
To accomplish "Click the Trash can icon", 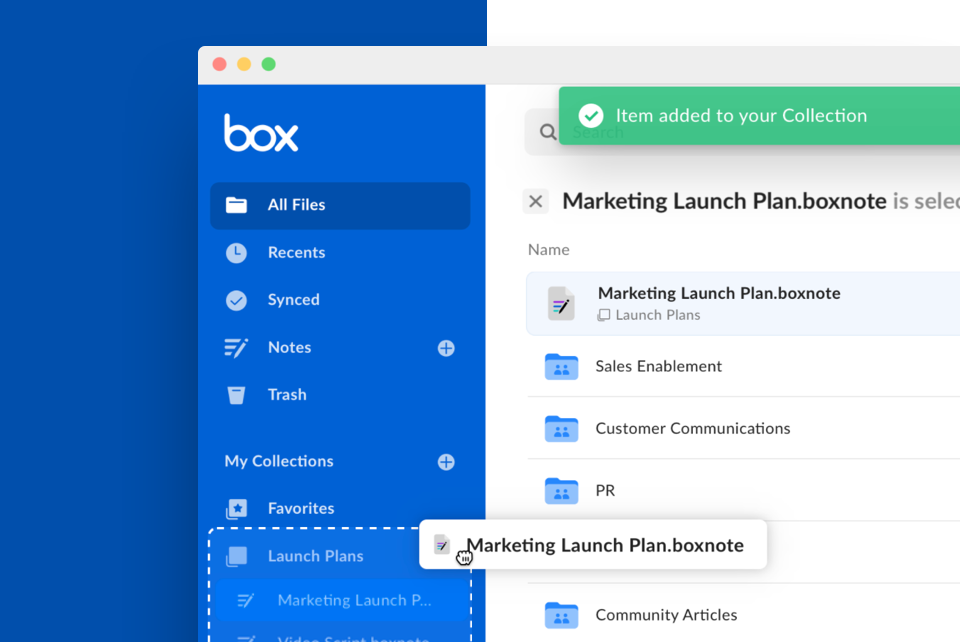I will coord(236,394).
